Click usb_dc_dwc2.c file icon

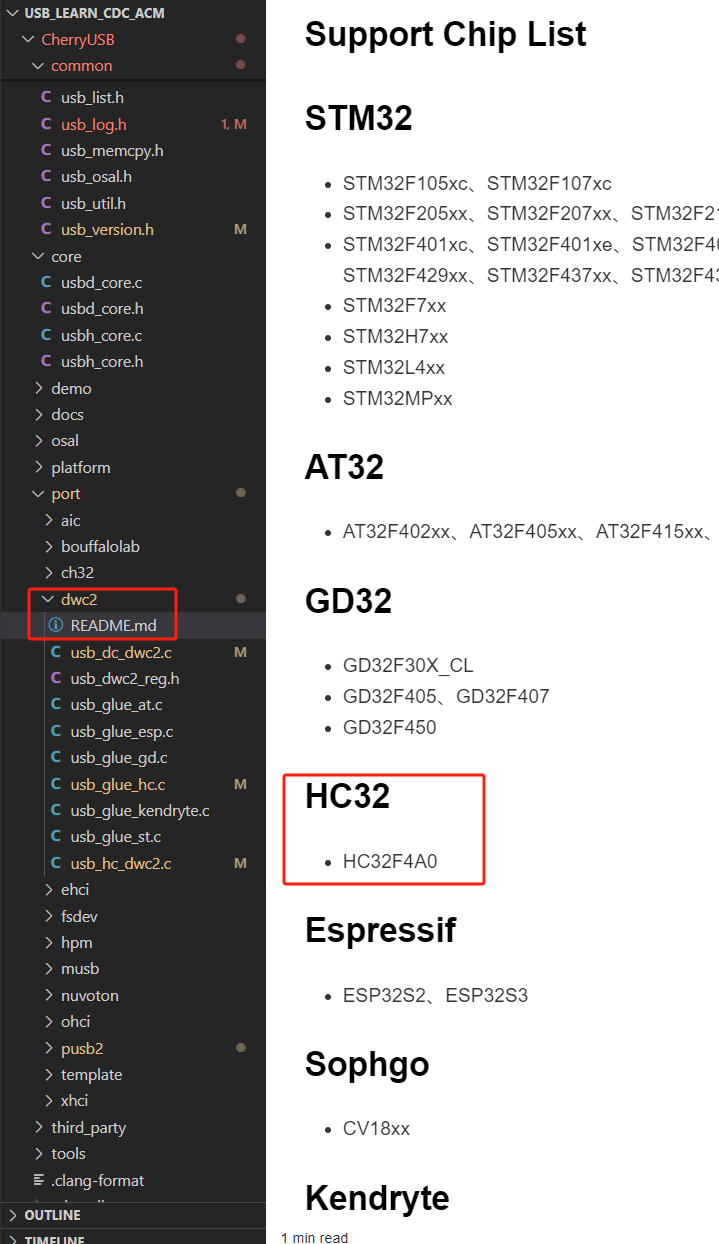(x=56, y=652)
